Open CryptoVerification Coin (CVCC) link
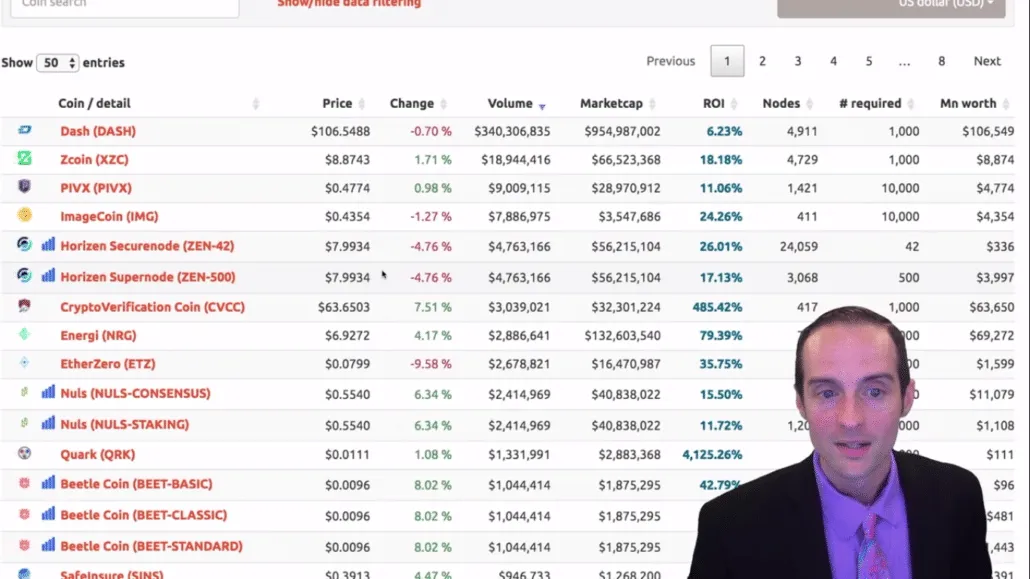This screenshot has width=1030, height=579. pos(152,306)
